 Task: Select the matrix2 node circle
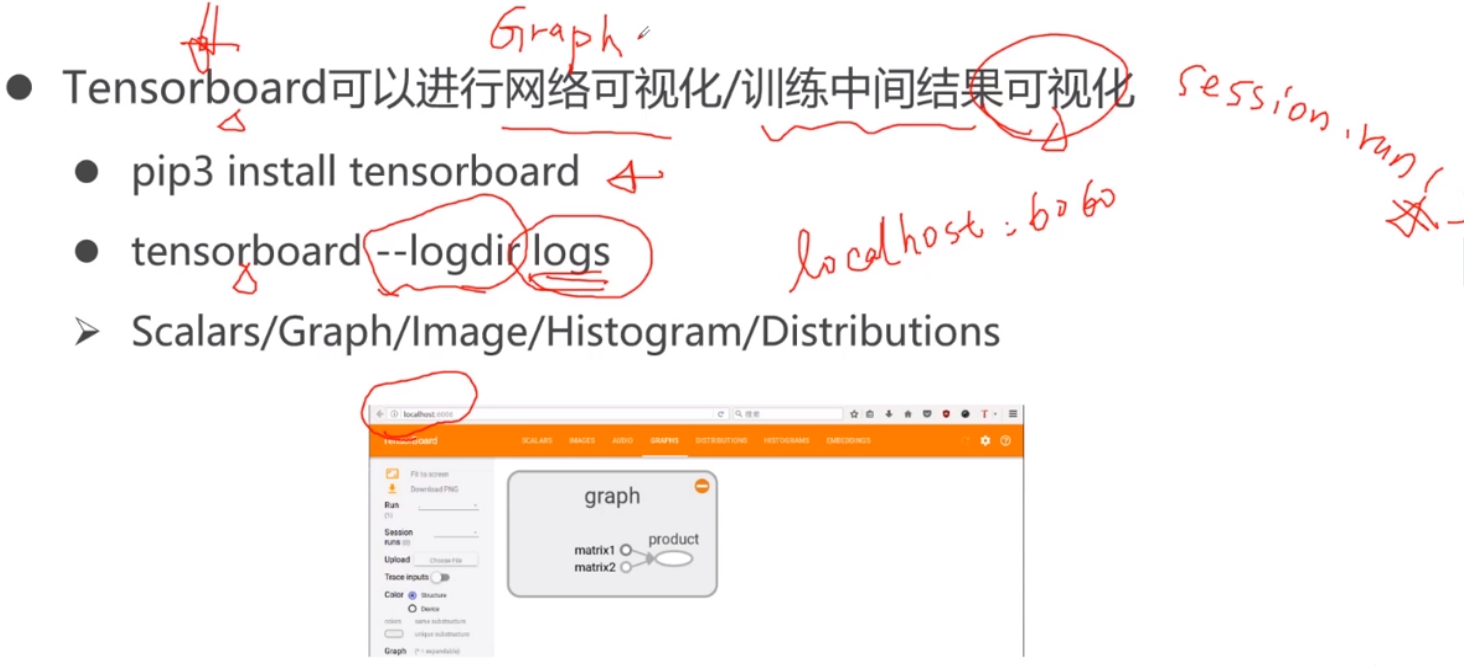coord(626,567)
